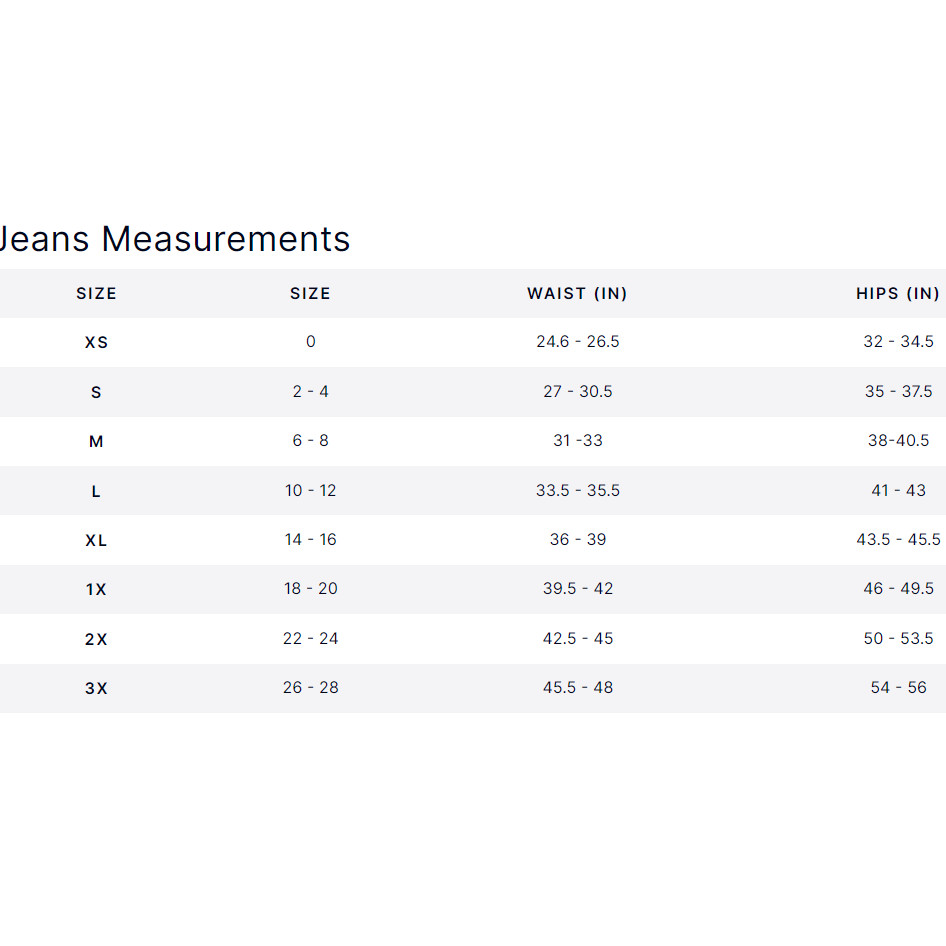Click the 45.5 - 48 waist value

tap(577, 688)
